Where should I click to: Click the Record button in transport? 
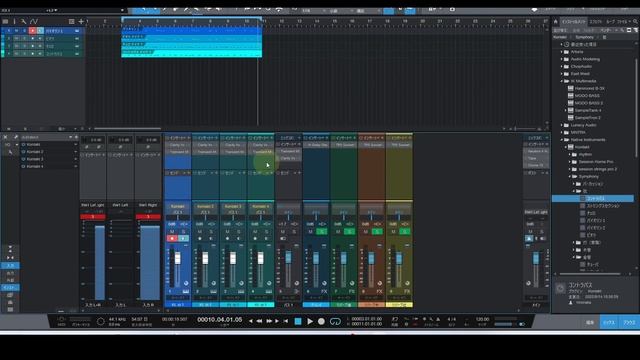coord(321,322)
